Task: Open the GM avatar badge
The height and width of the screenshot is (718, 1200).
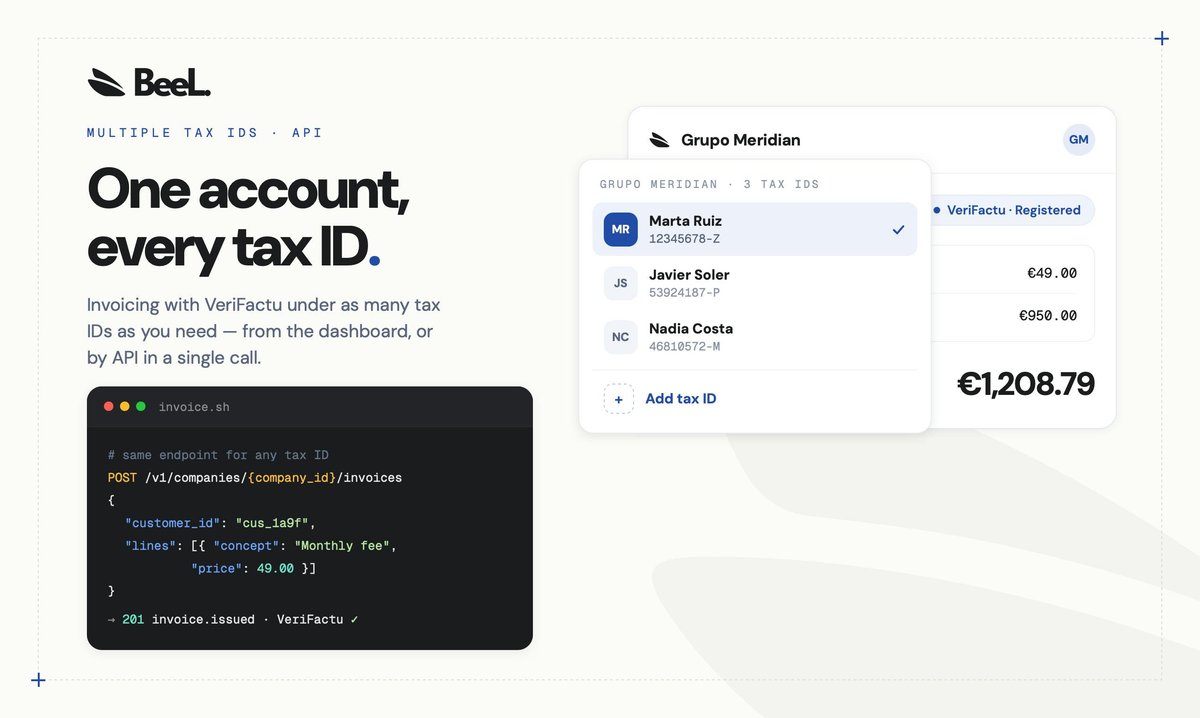Action: (1078, 140)
